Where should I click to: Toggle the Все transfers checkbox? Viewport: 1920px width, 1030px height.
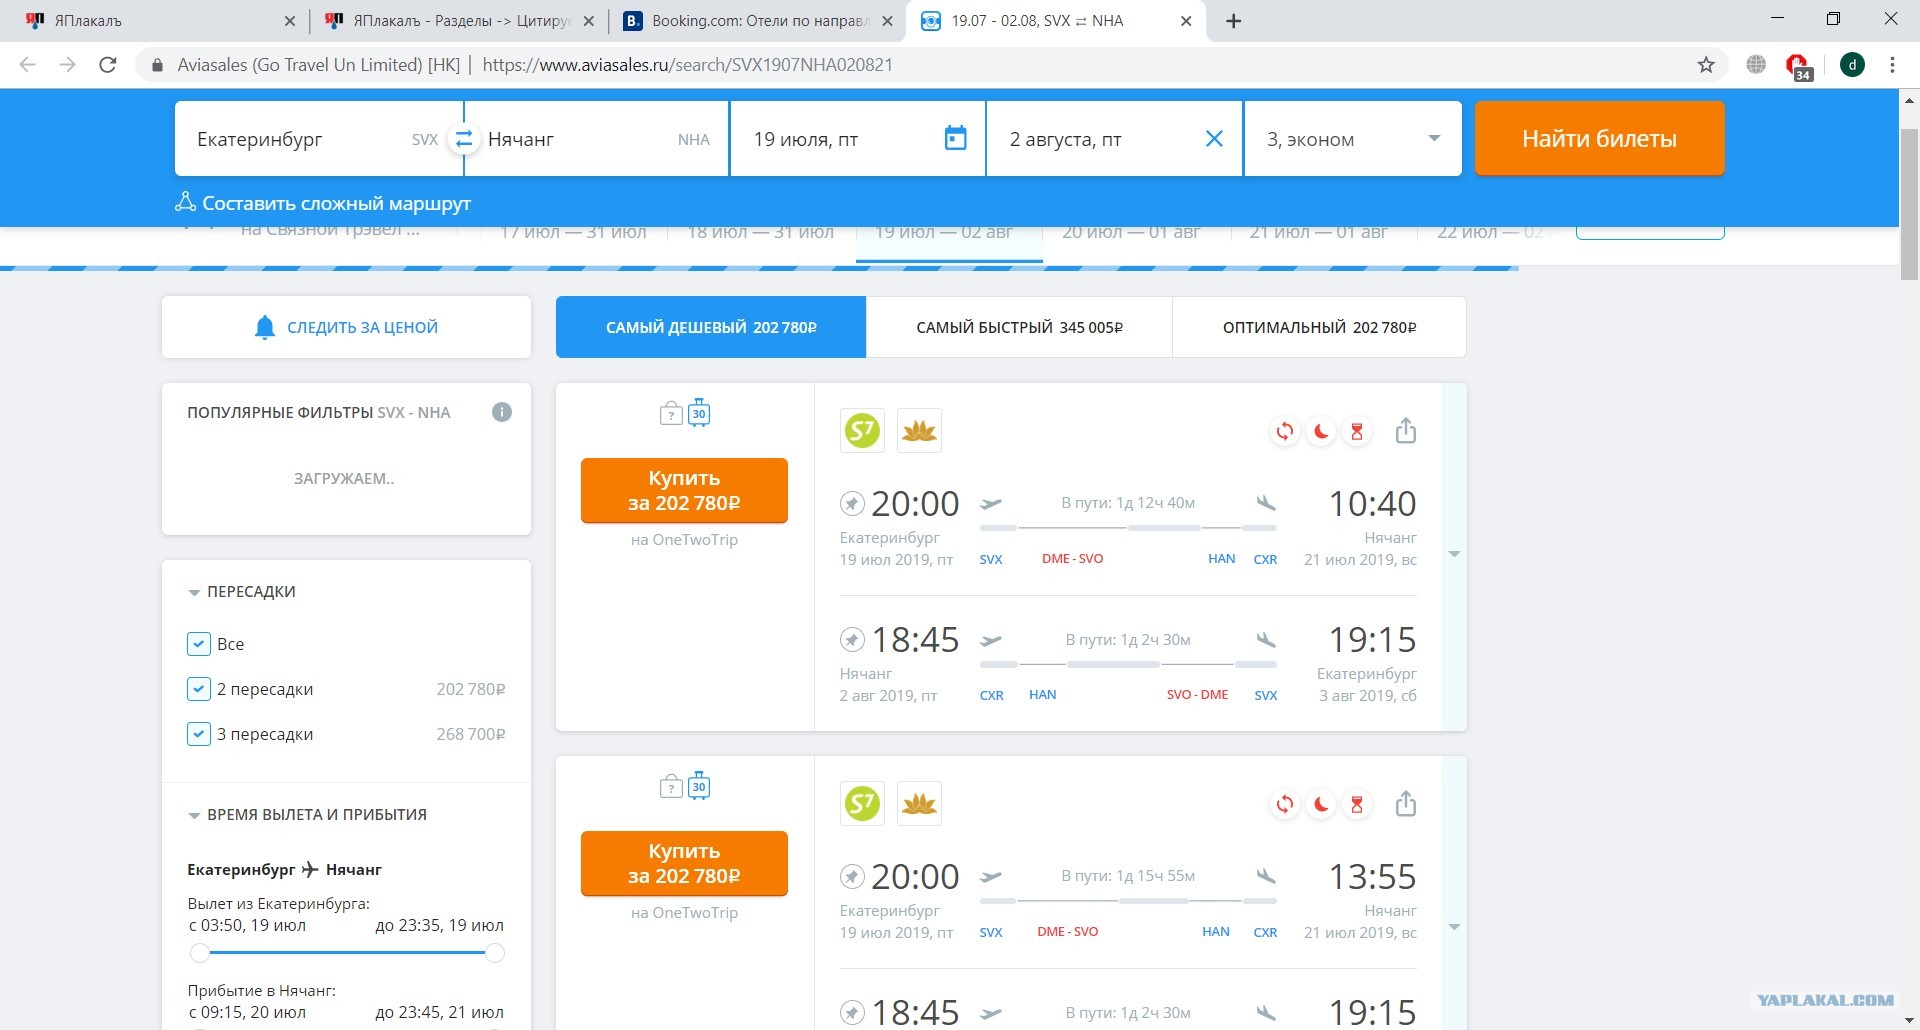(x=198, y=644)
